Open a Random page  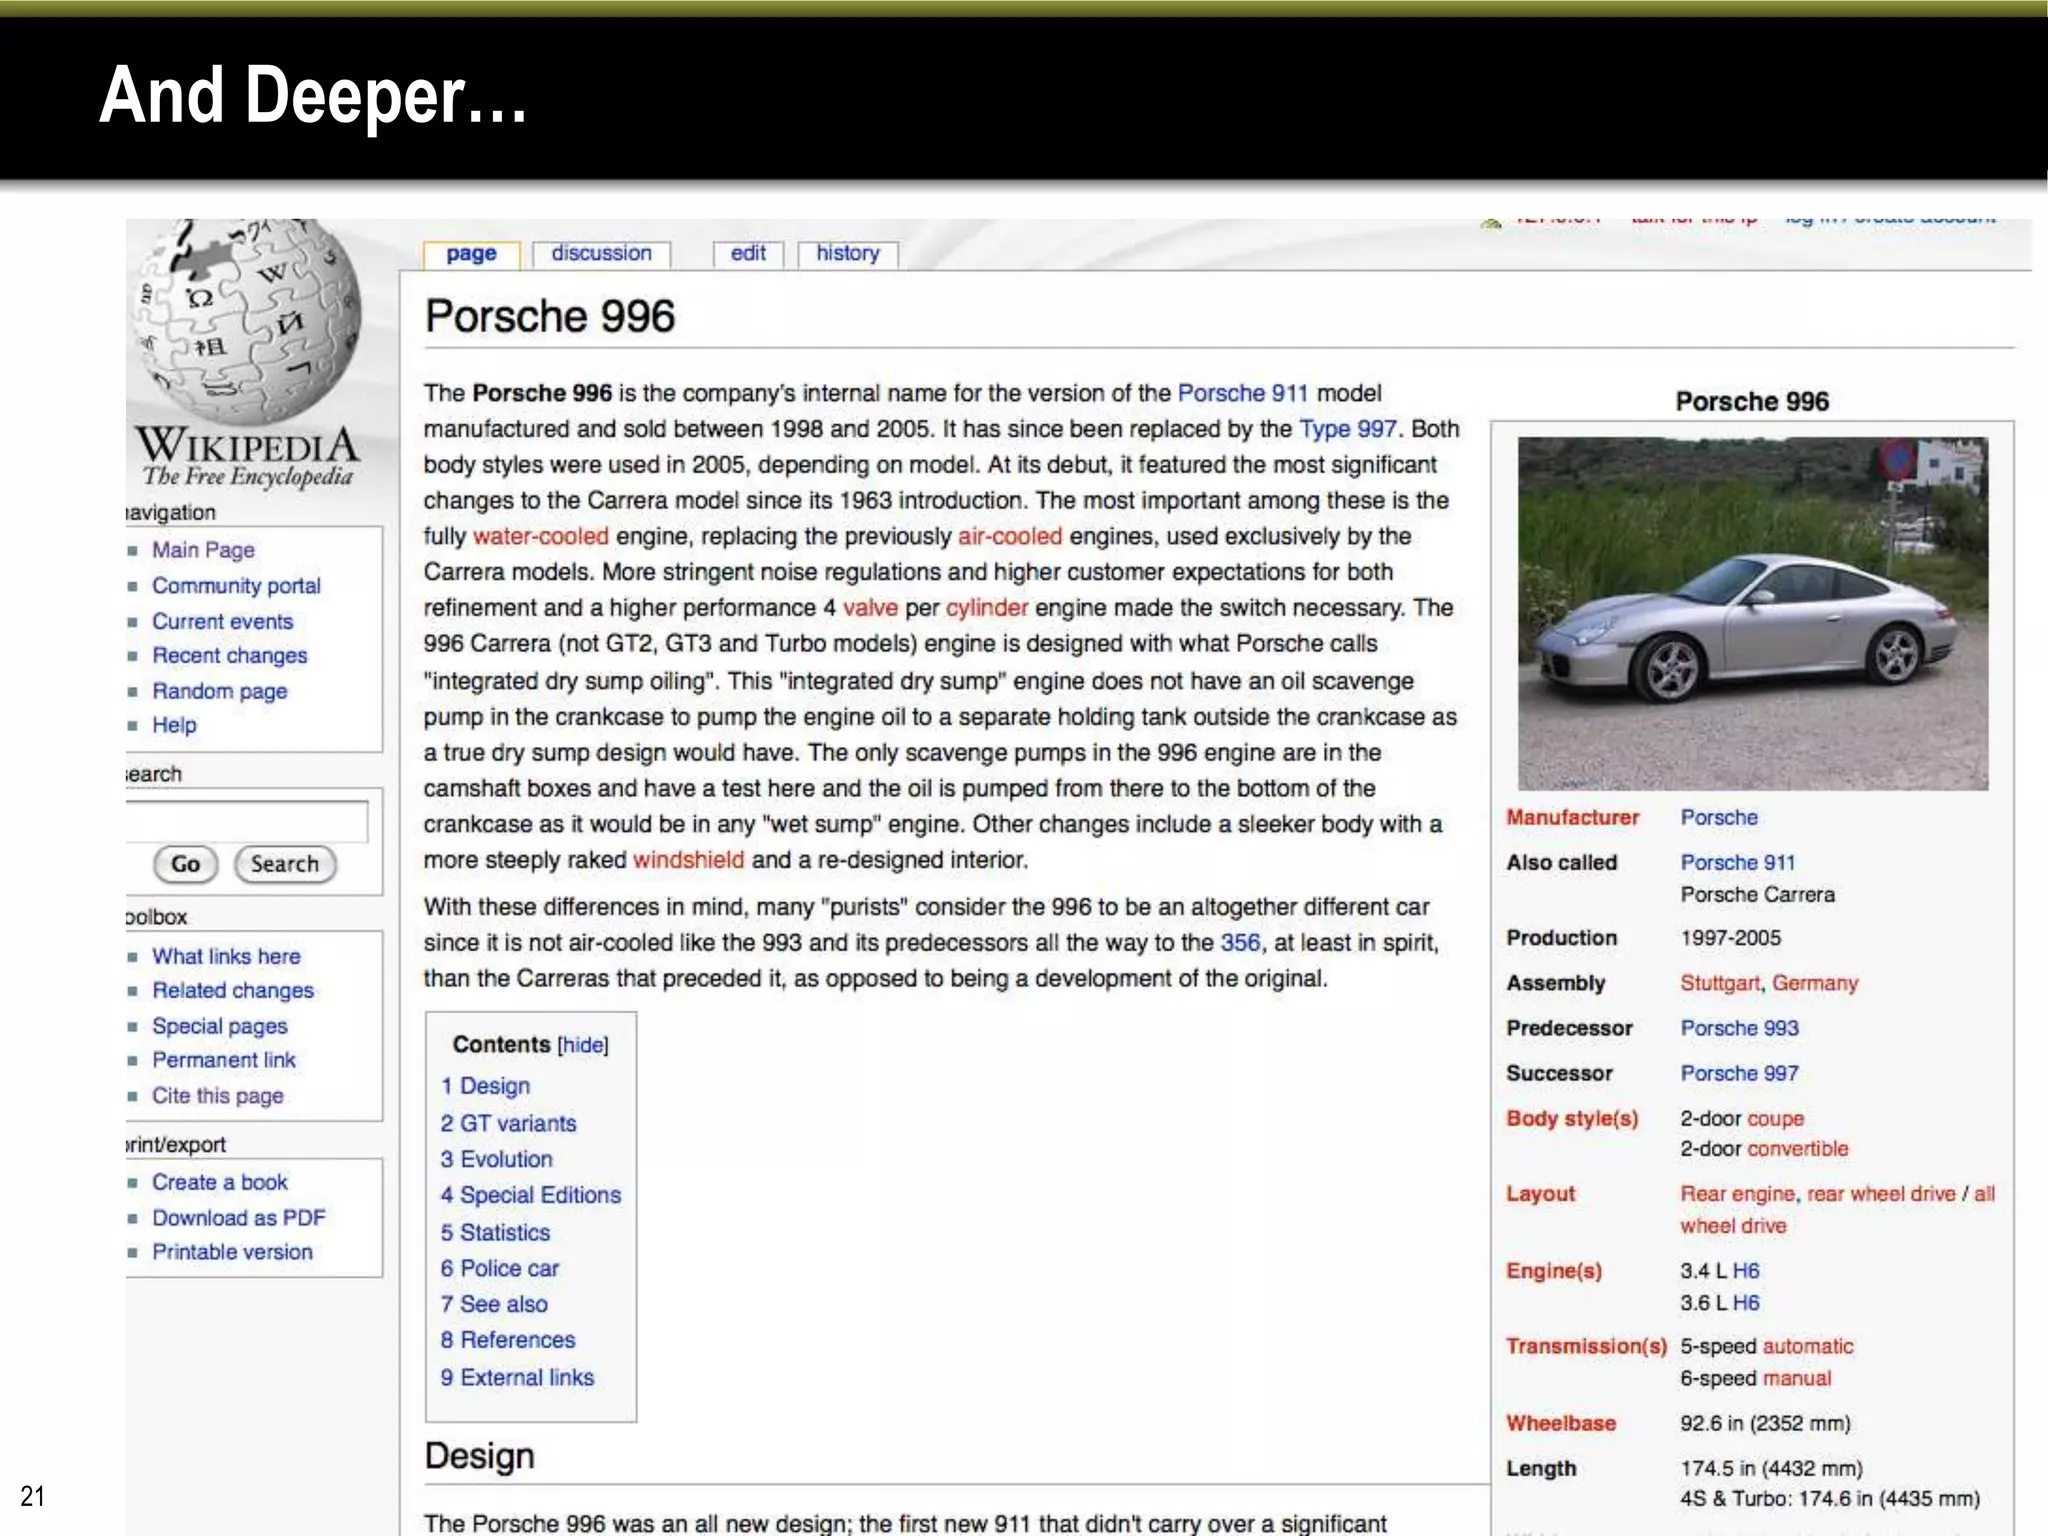point(219,691)
